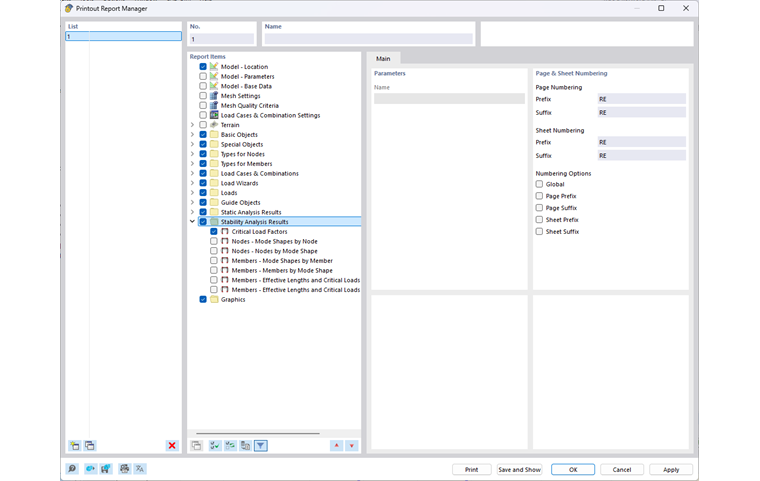The image size is (760, 481).
Task: Click the Apply button
Action: pyautogui.click(x=671, y=469)
